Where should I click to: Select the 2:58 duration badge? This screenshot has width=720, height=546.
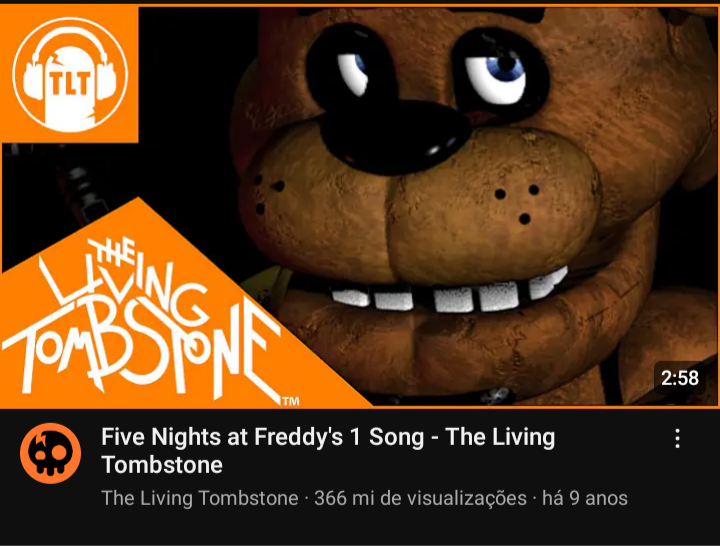(x=680, y=378)
